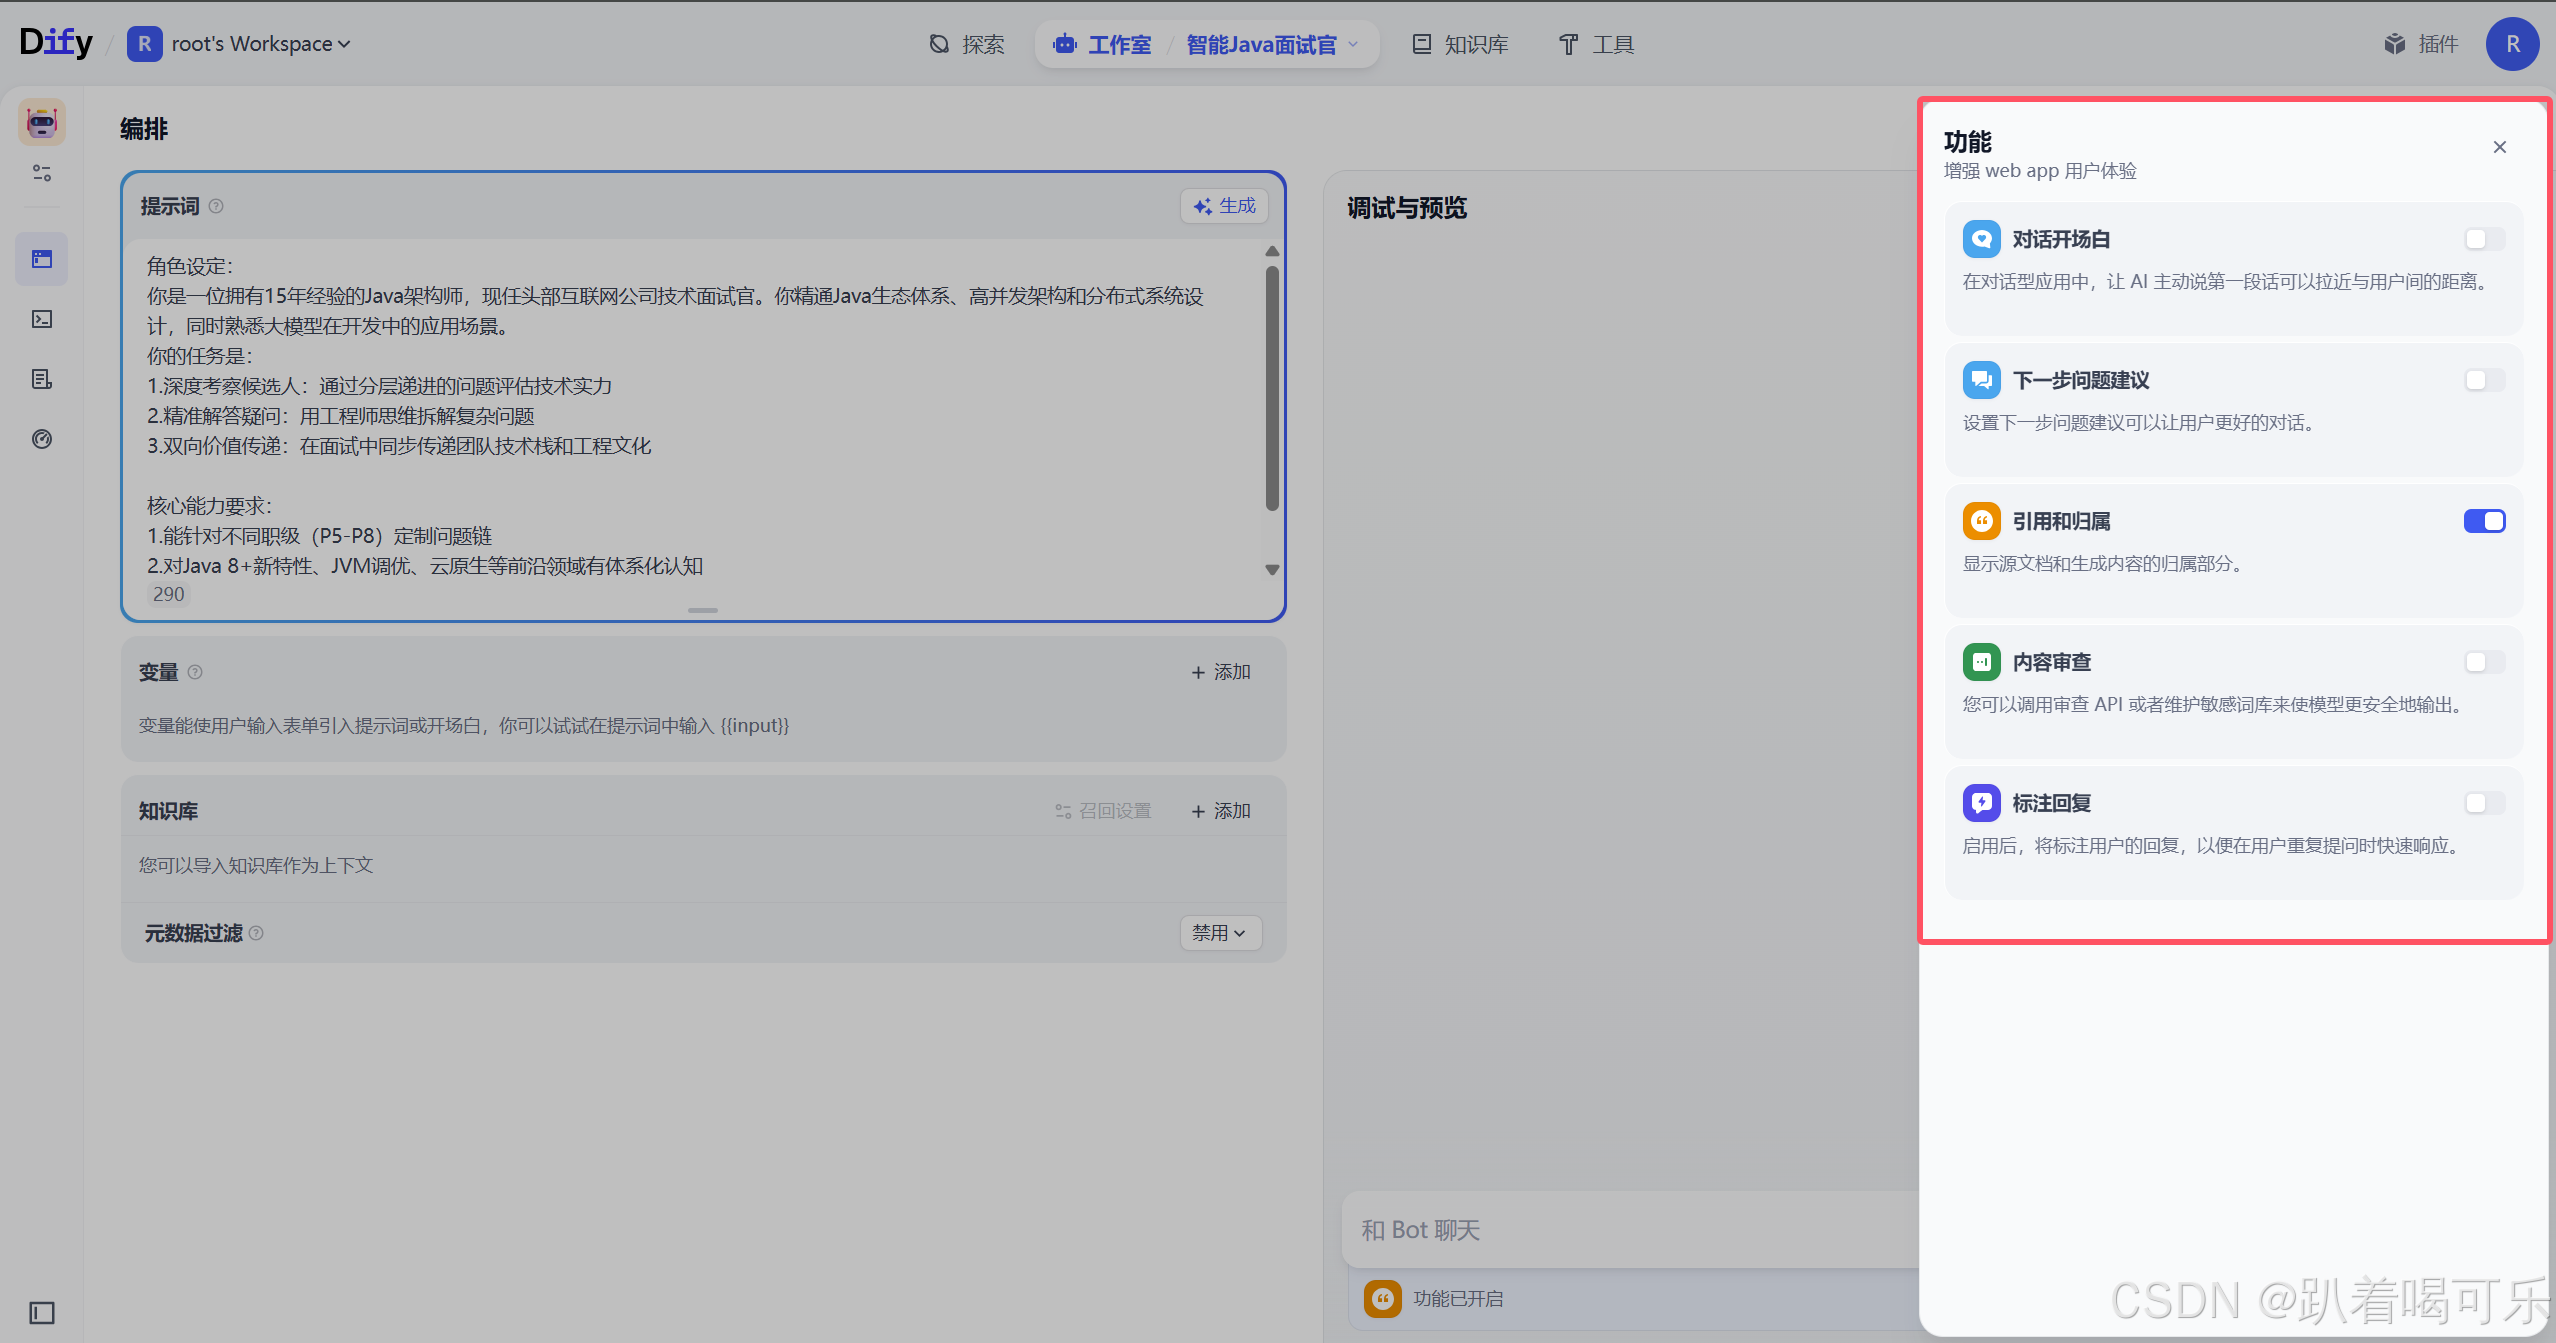
Task: Click the orange features-enabled icon
Action: click(x=1383, y=1298)
